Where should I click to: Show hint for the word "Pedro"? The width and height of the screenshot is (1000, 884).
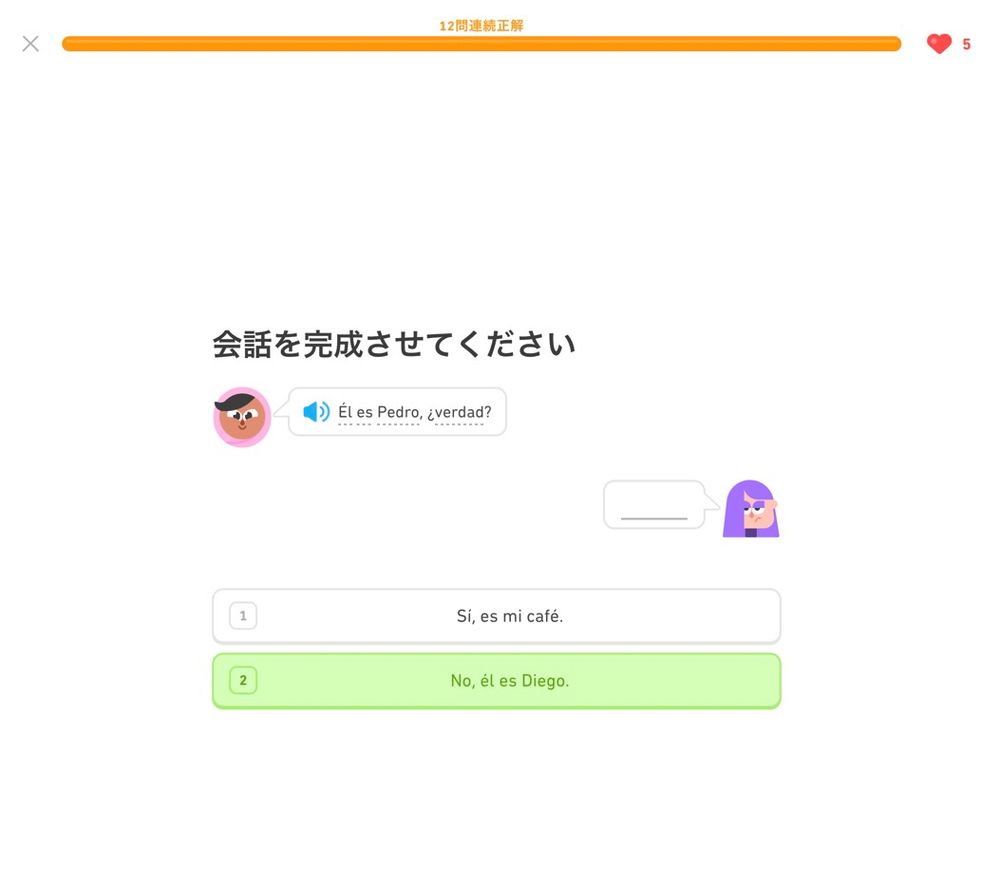tap(399, 412)
